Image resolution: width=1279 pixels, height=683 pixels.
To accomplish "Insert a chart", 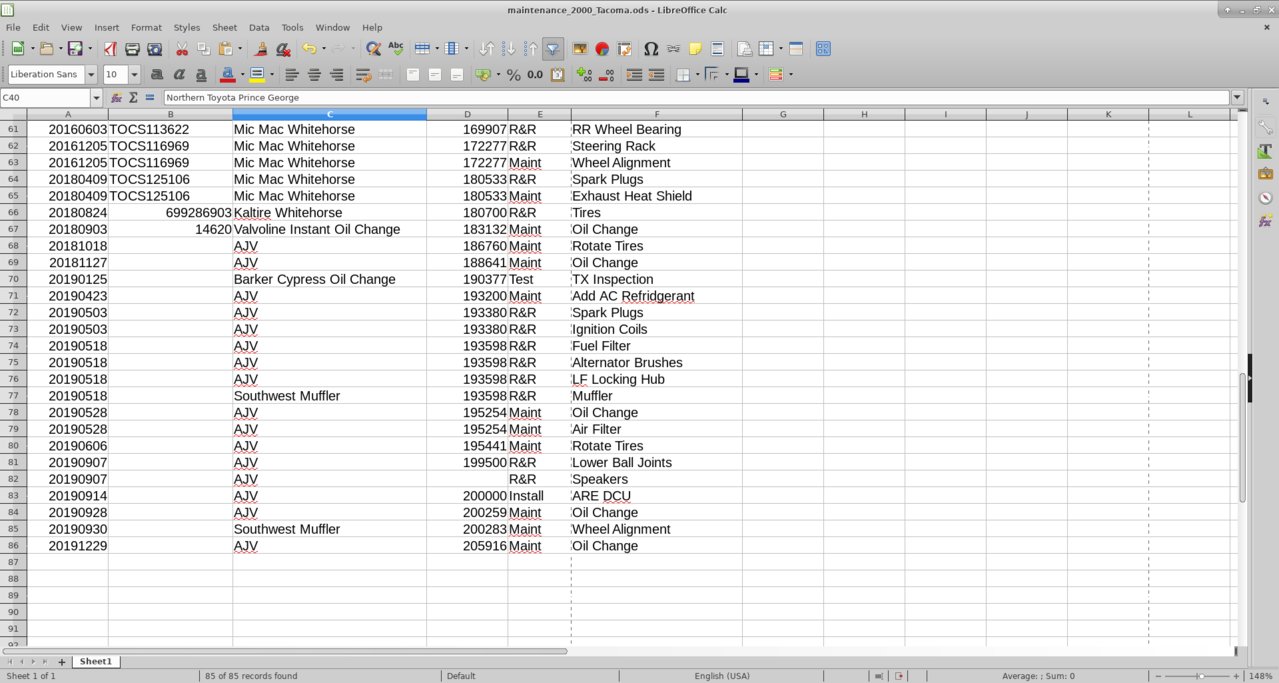I will pyautogui.click(x=602, y=48).
